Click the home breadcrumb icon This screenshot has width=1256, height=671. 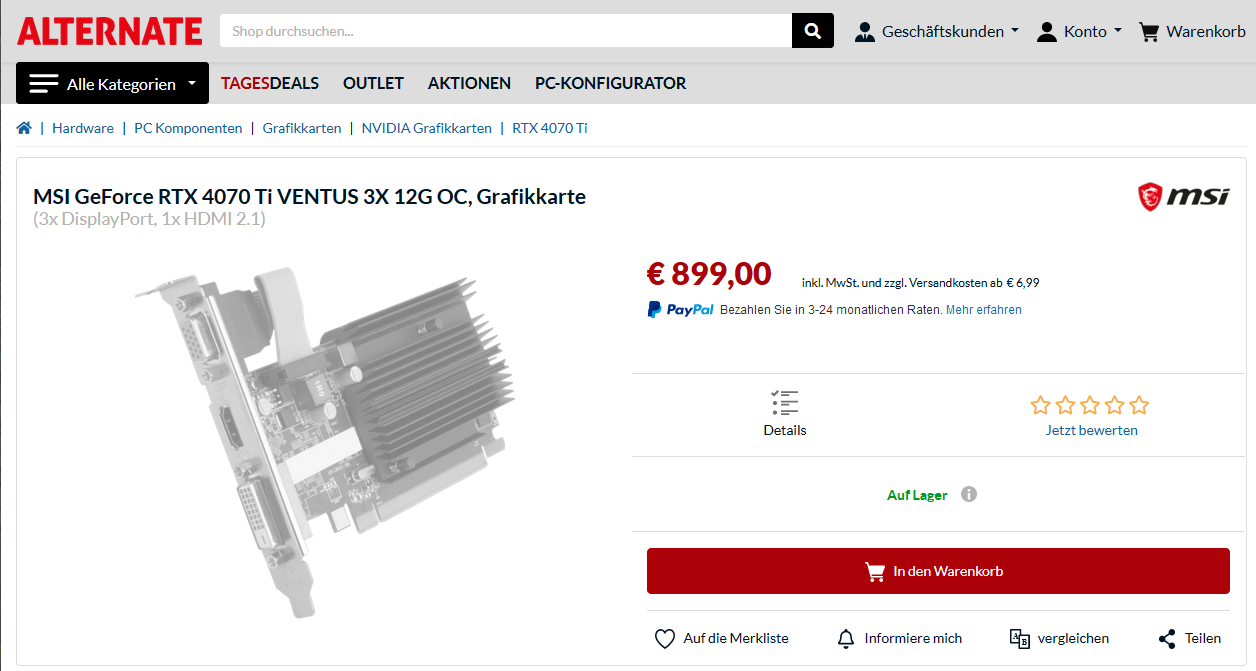point(24,128)
